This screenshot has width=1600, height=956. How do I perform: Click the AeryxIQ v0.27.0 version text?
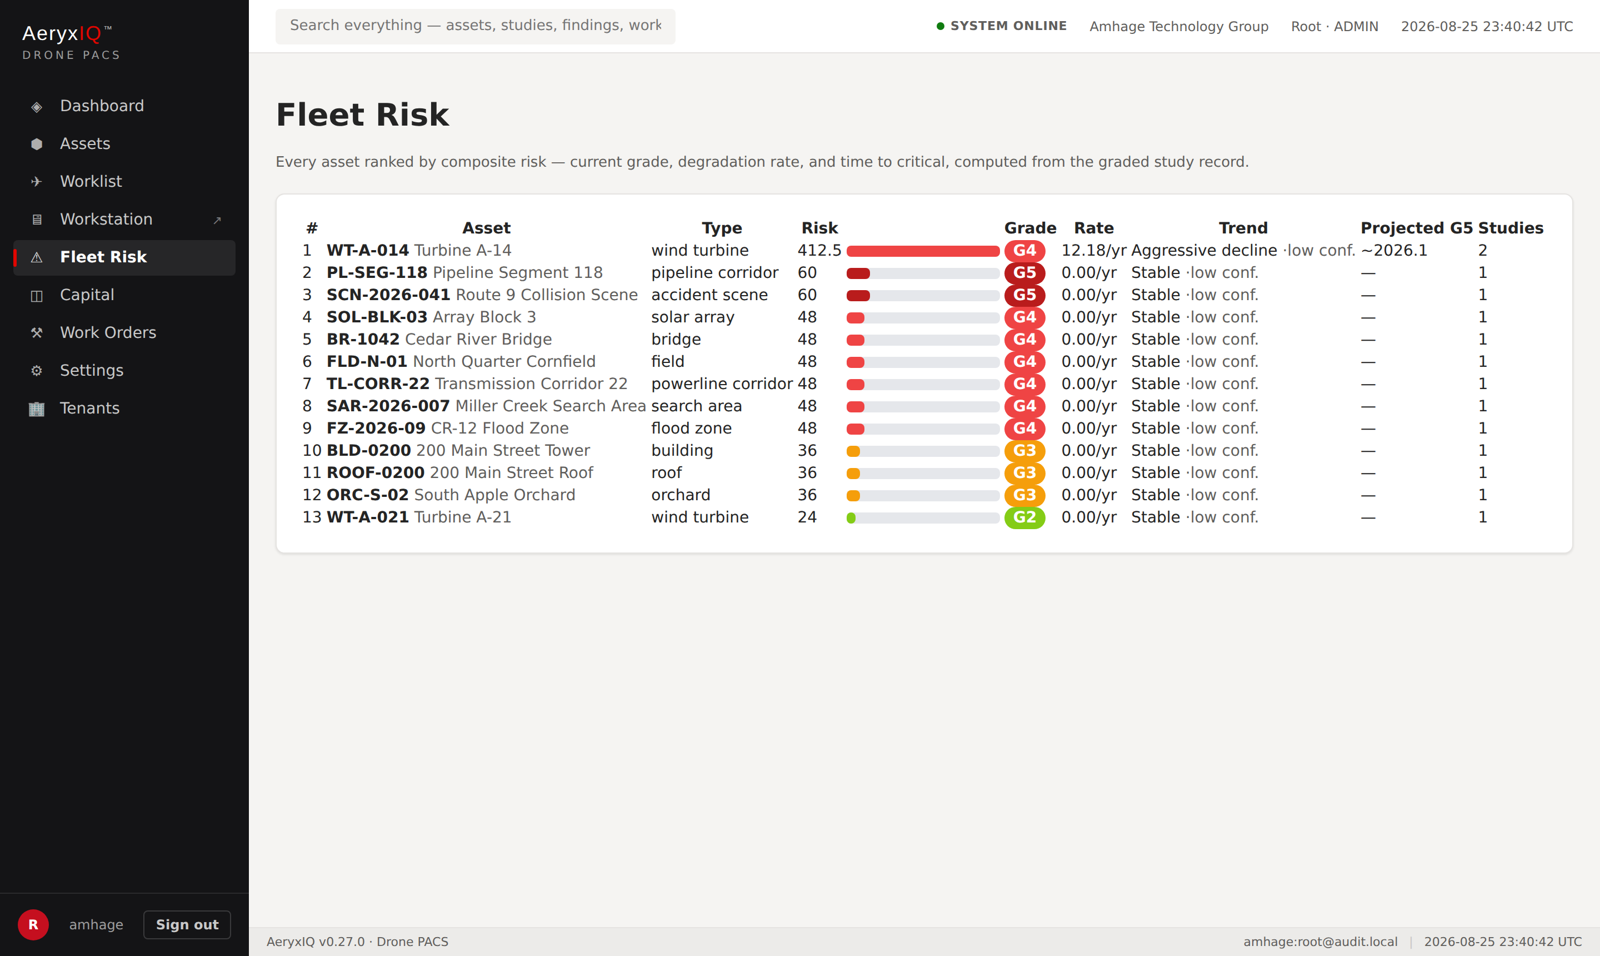click(357, 942)
